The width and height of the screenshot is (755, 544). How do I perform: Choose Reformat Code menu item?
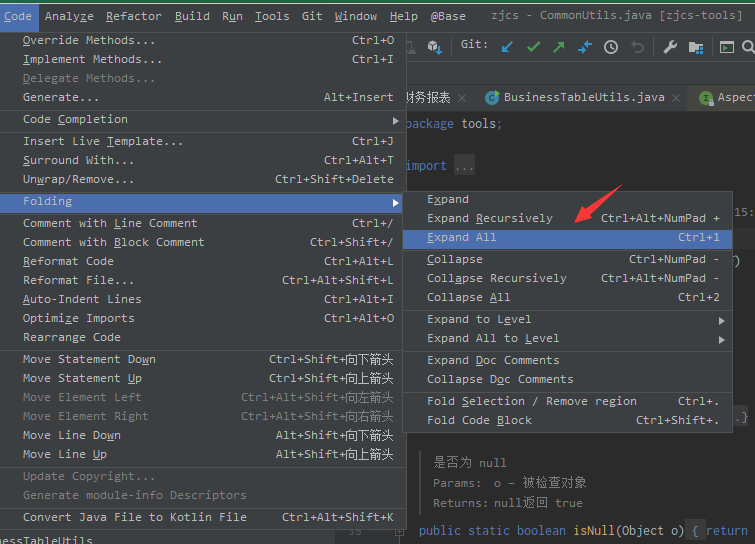[202, 261]
